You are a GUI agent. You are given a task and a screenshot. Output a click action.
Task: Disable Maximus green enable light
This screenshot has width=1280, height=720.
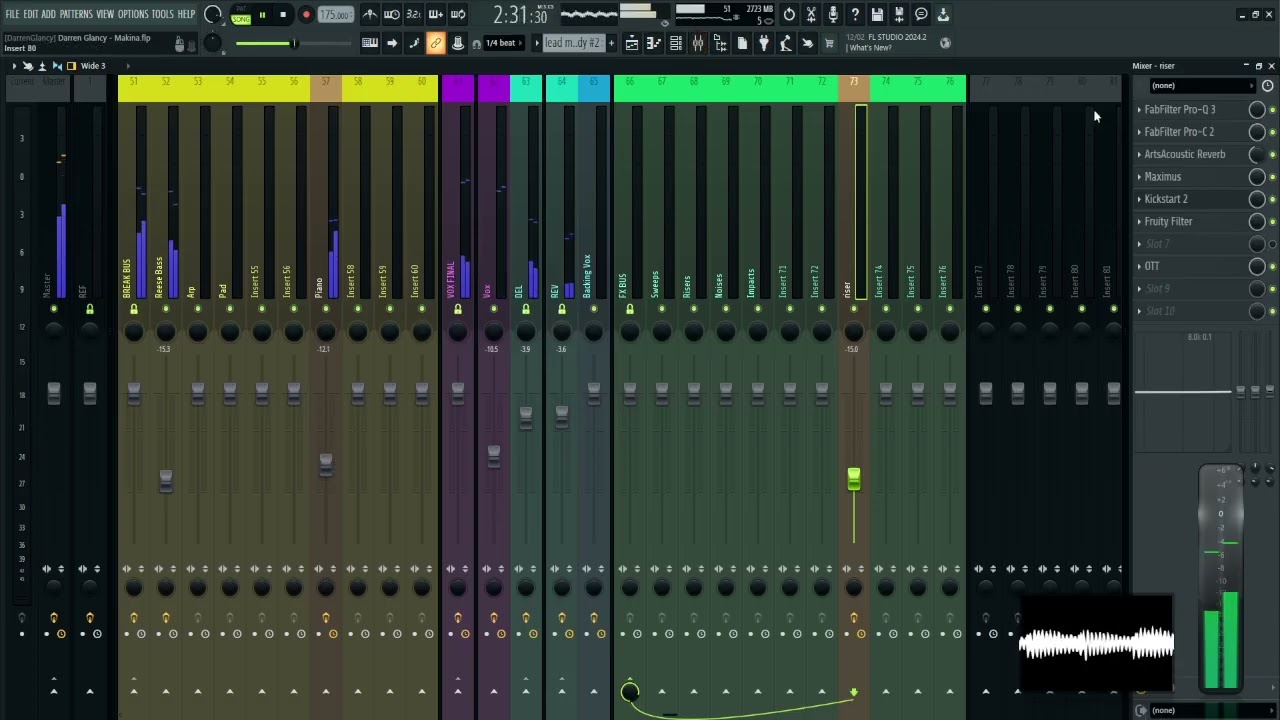click(x=1272, y=177)
